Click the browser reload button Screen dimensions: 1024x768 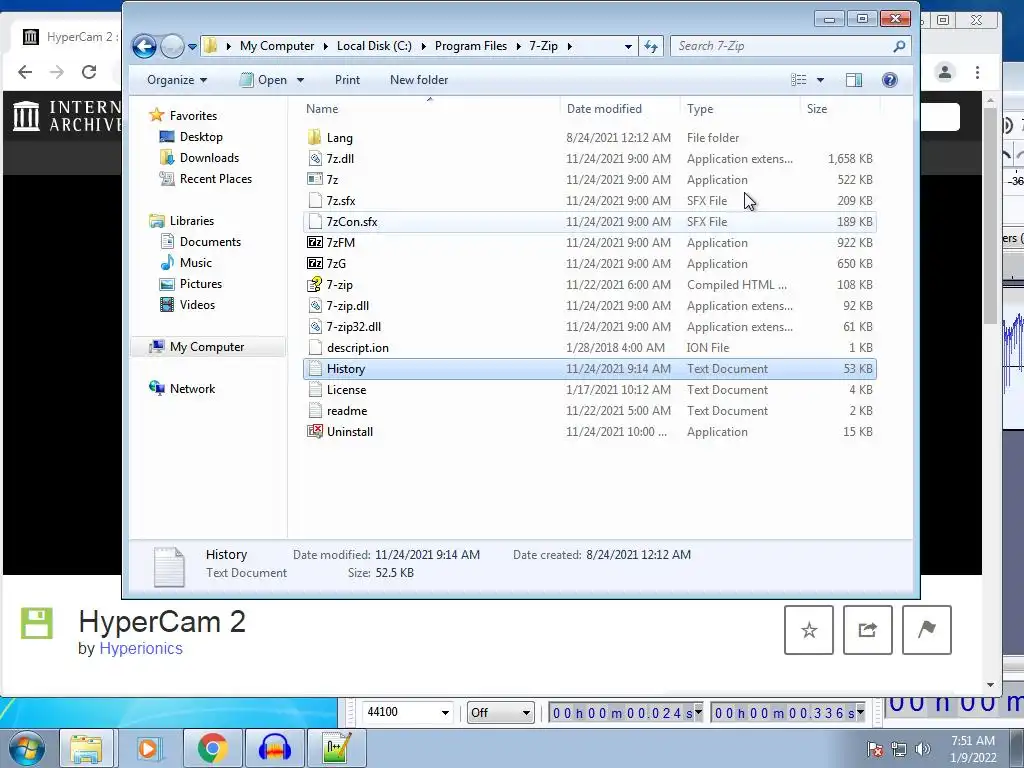pyautogui.click(x=89, y=72)
